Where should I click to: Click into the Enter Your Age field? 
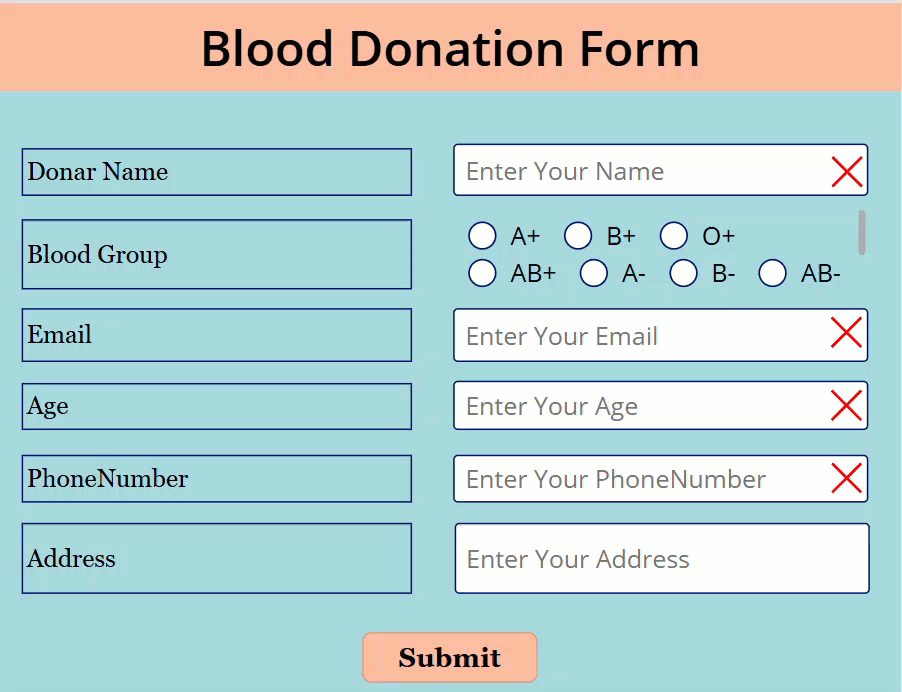click(641, 406)
